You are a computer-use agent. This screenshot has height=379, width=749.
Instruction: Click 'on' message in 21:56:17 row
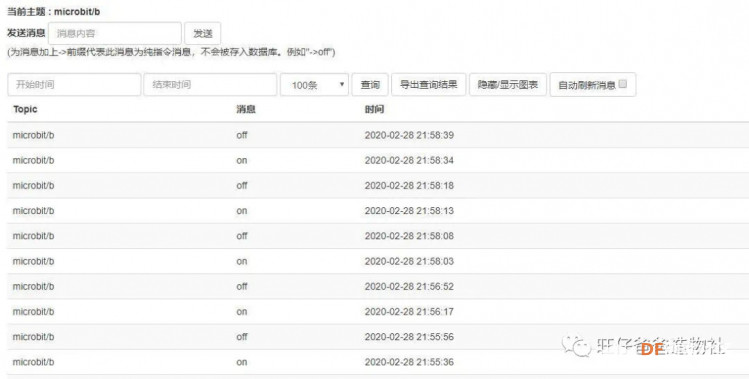click(242, 312)
